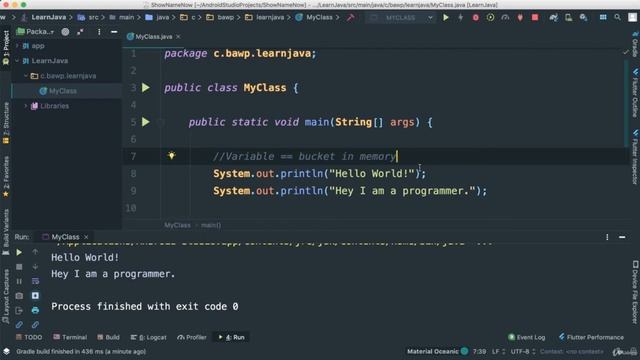Open the SDK Manager icon

583,18
